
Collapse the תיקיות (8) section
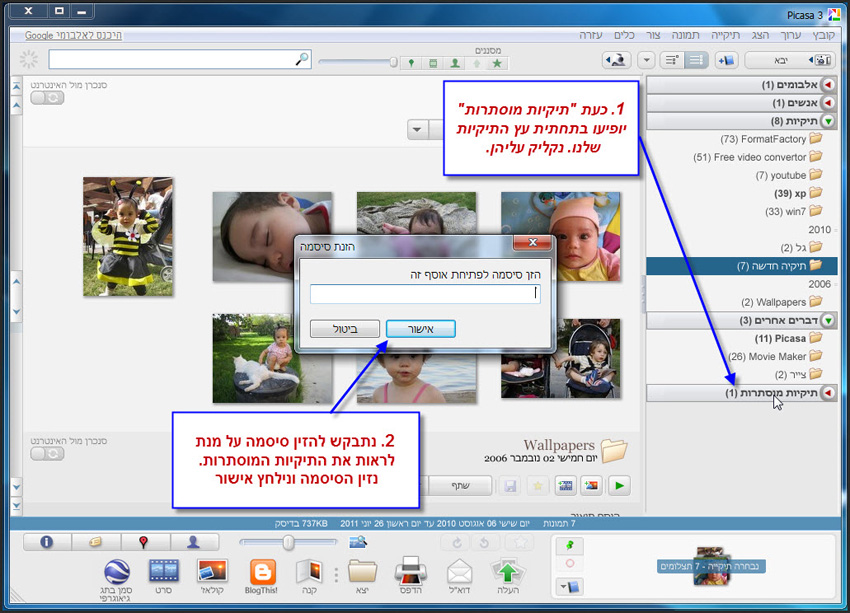tap(828, 120)
